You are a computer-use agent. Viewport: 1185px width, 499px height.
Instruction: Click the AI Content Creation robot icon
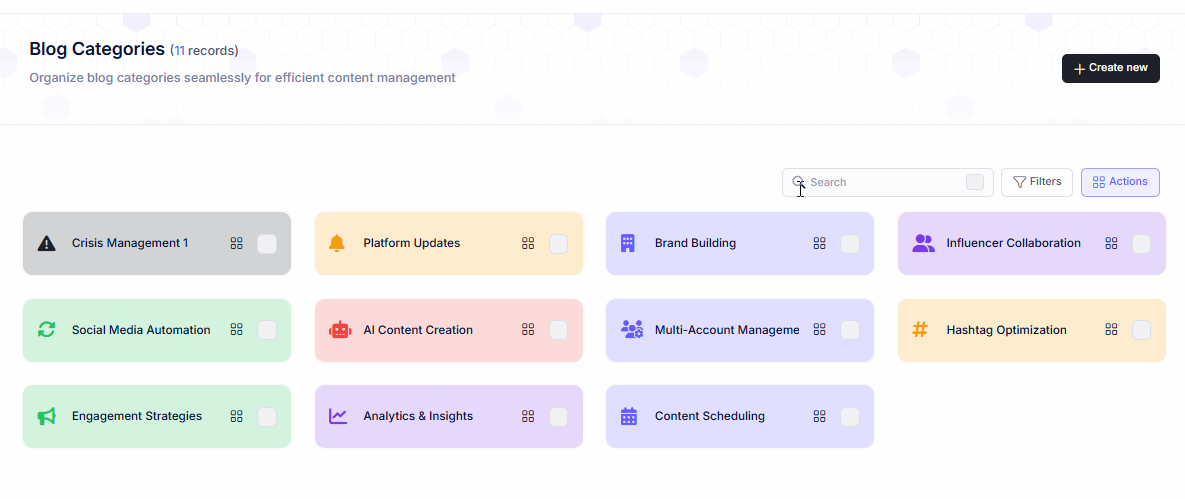[x=339, y=330]
